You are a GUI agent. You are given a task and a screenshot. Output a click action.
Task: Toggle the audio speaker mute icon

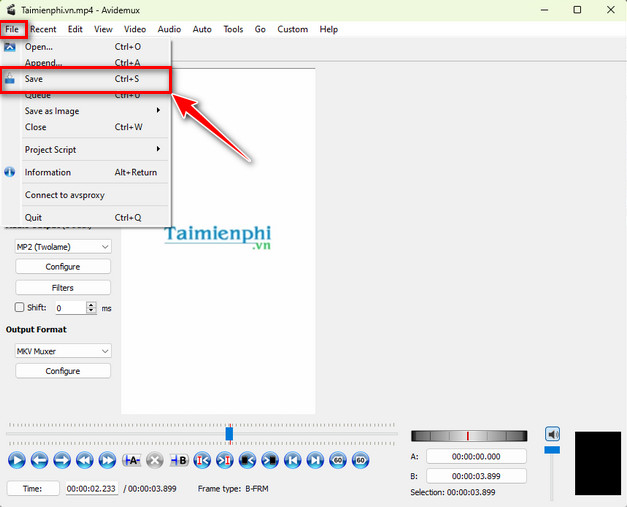click(x=553, y=434)
